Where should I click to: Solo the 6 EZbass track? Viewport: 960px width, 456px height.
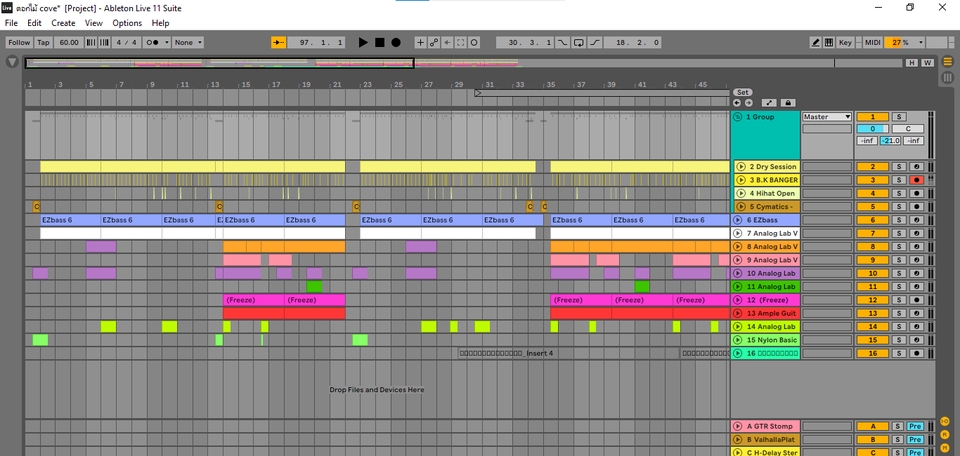[x=898, y=220]
